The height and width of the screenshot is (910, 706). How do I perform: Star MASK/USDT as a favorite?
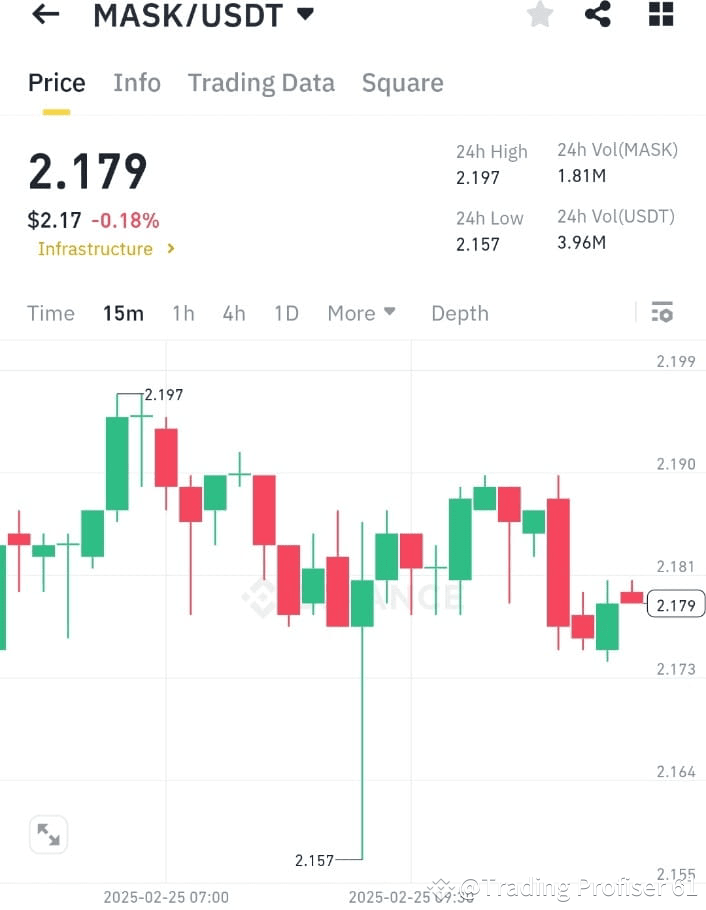click(539, 14)
